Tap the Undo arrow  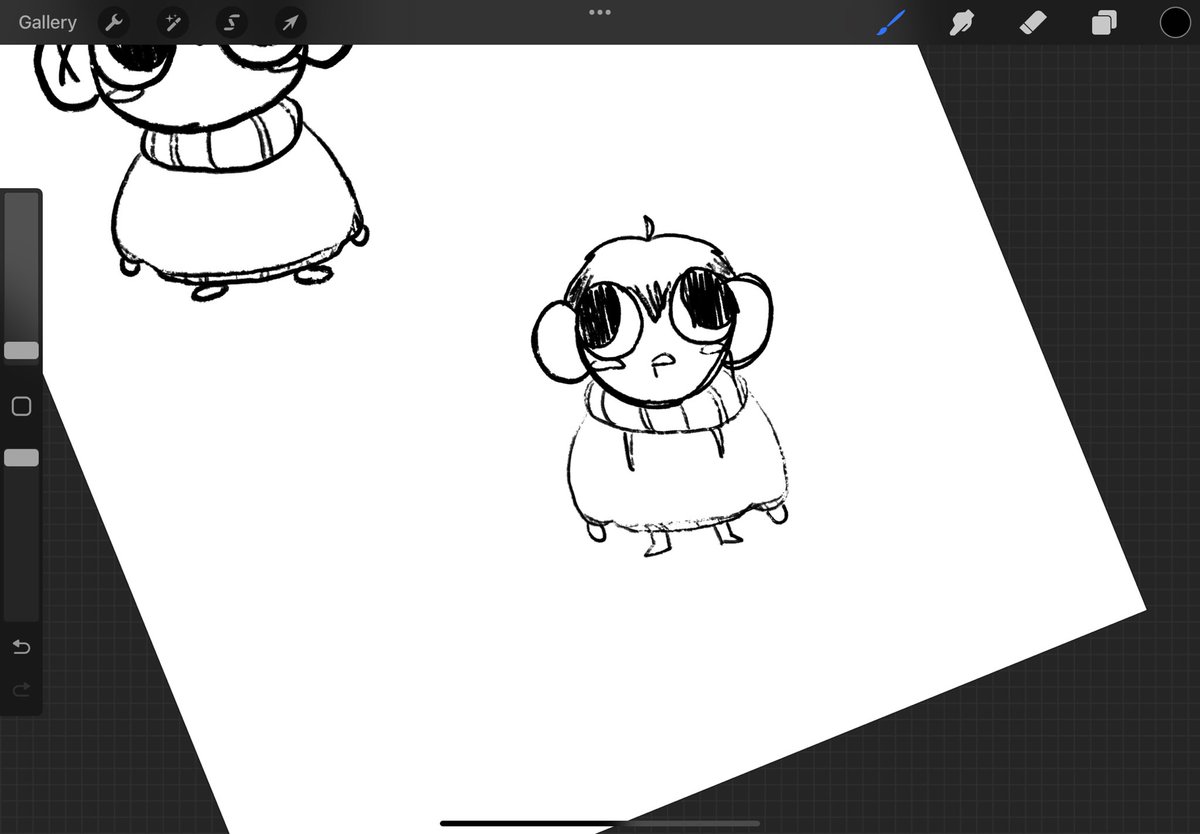(21, 647)
